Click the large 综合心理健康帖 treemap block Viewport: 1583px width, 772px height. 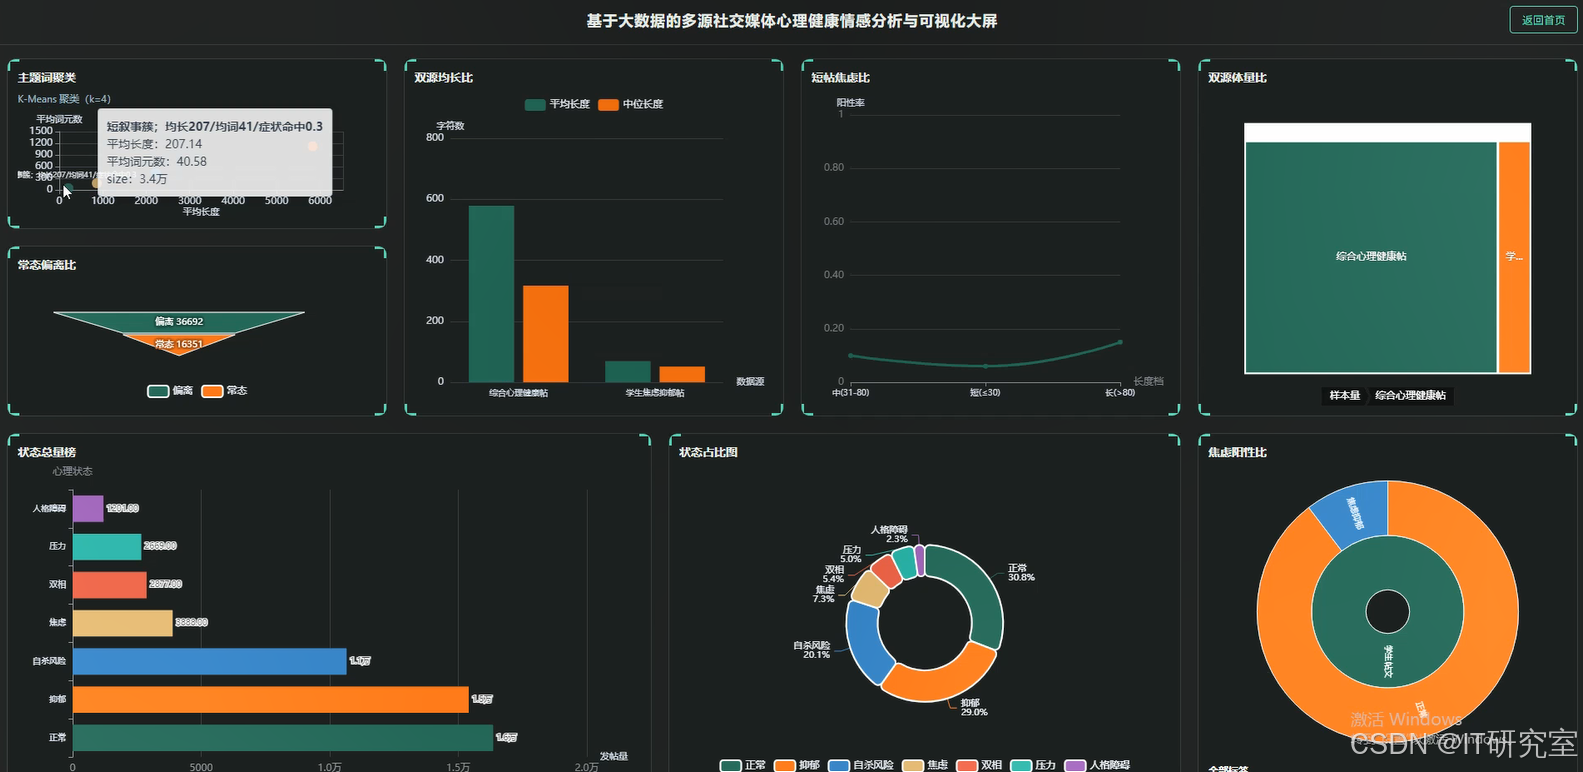1371,257
